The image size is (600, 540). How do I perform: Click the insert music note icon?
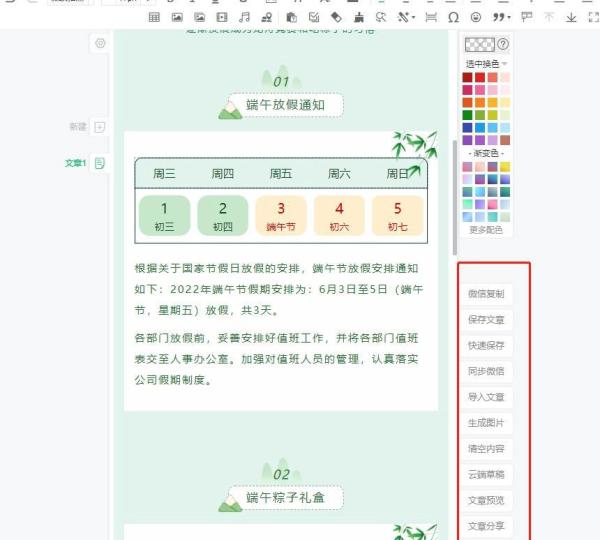pyautogui.click(x=243, y=18)
